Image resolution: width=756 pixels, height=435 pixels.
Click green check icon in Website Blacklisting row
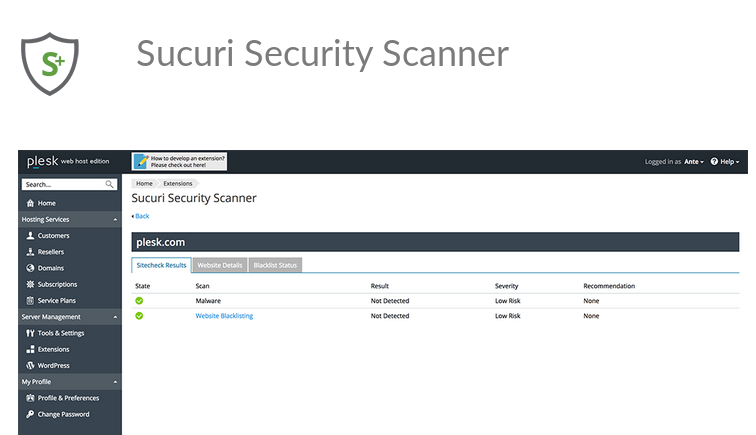139,316
